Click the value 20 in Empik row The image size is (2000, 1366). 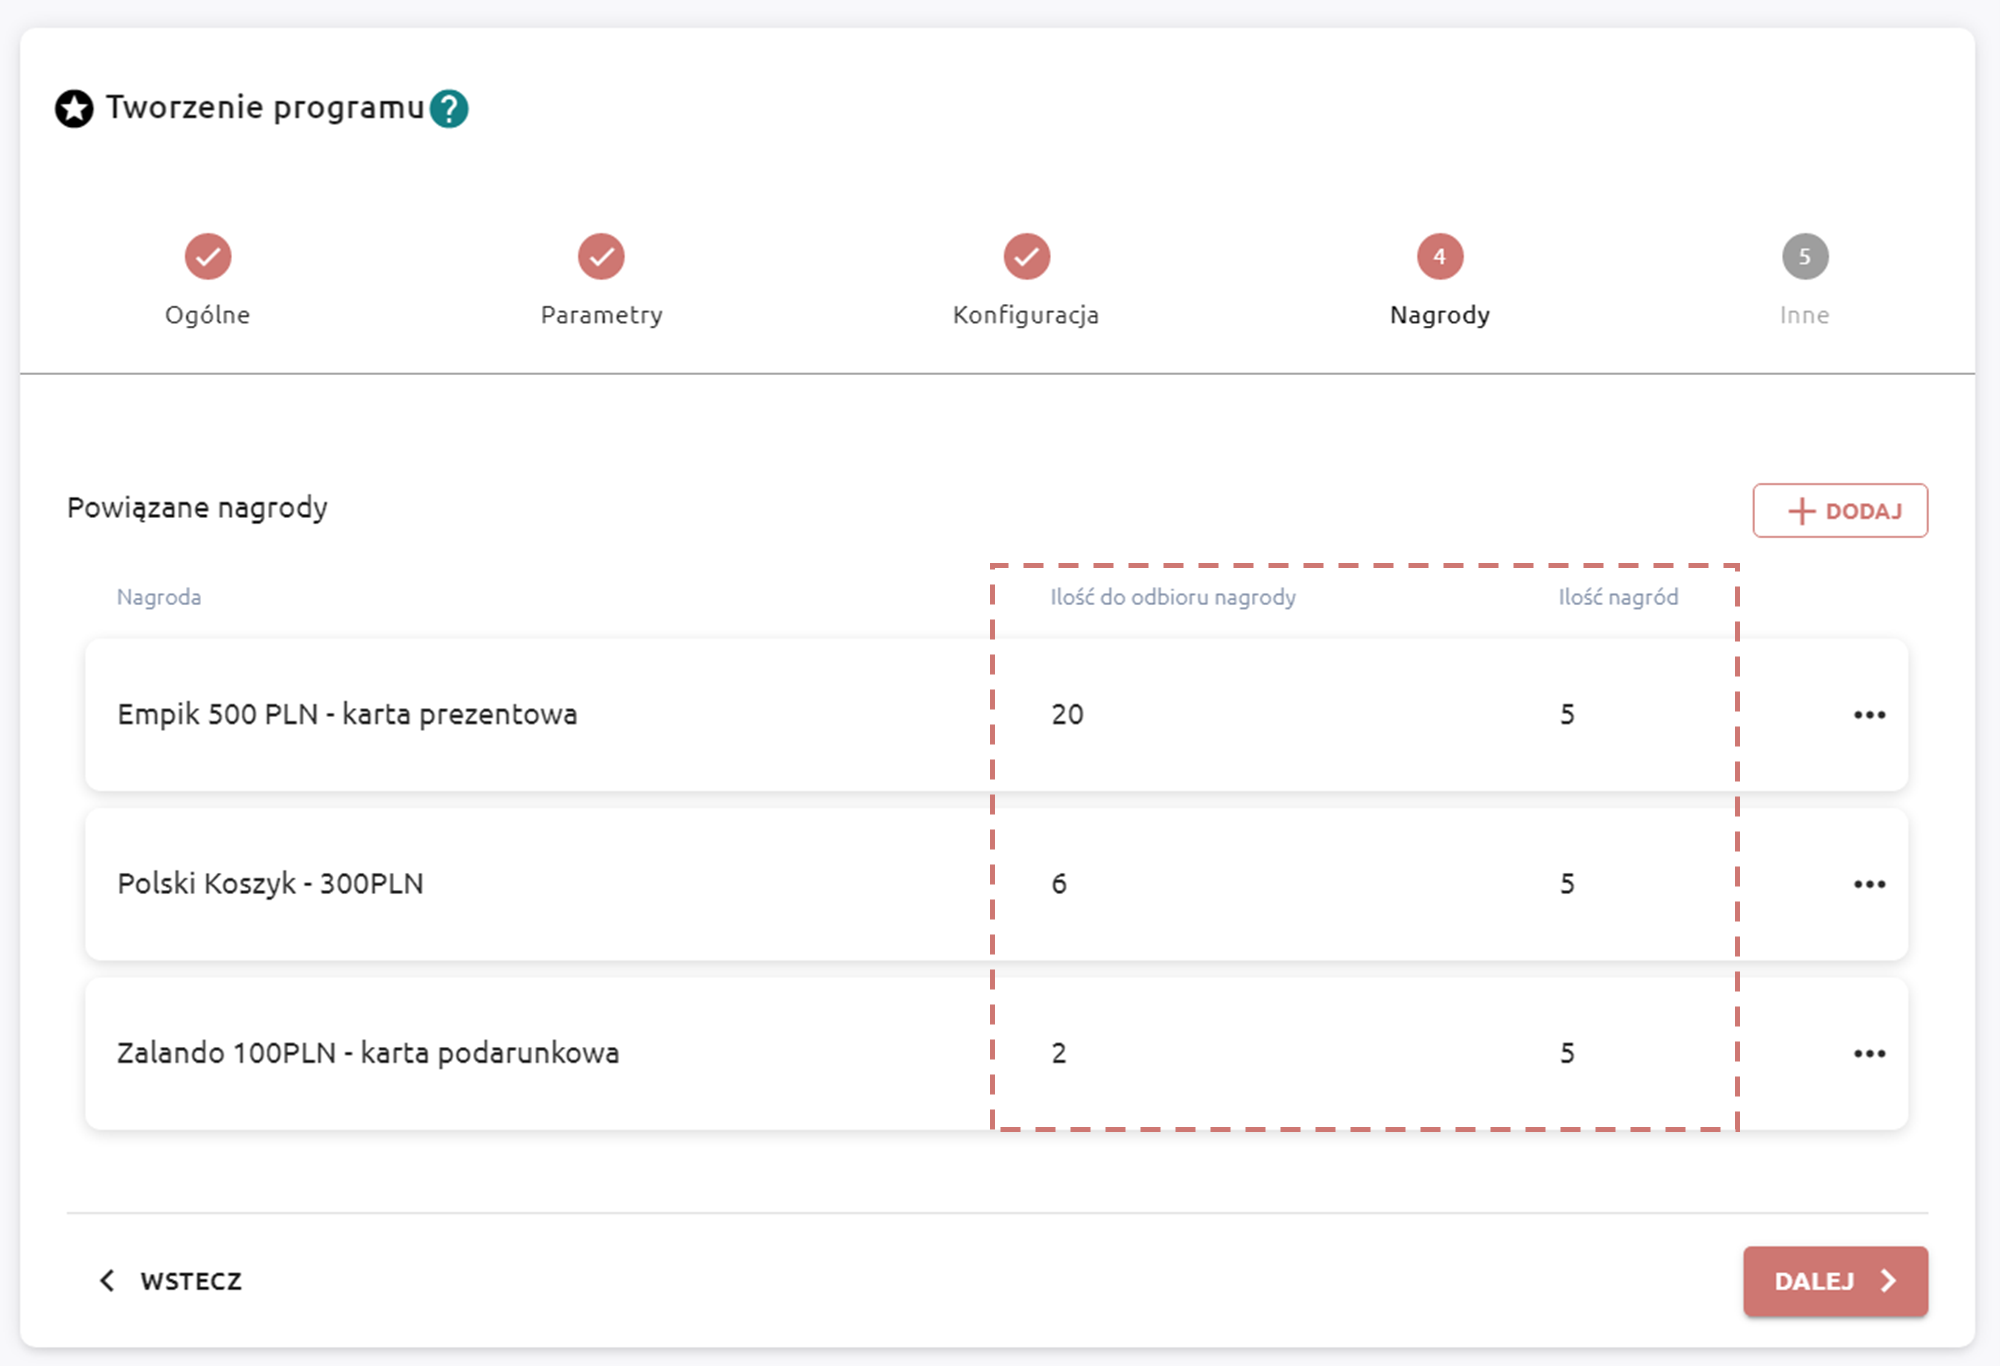1067,714
